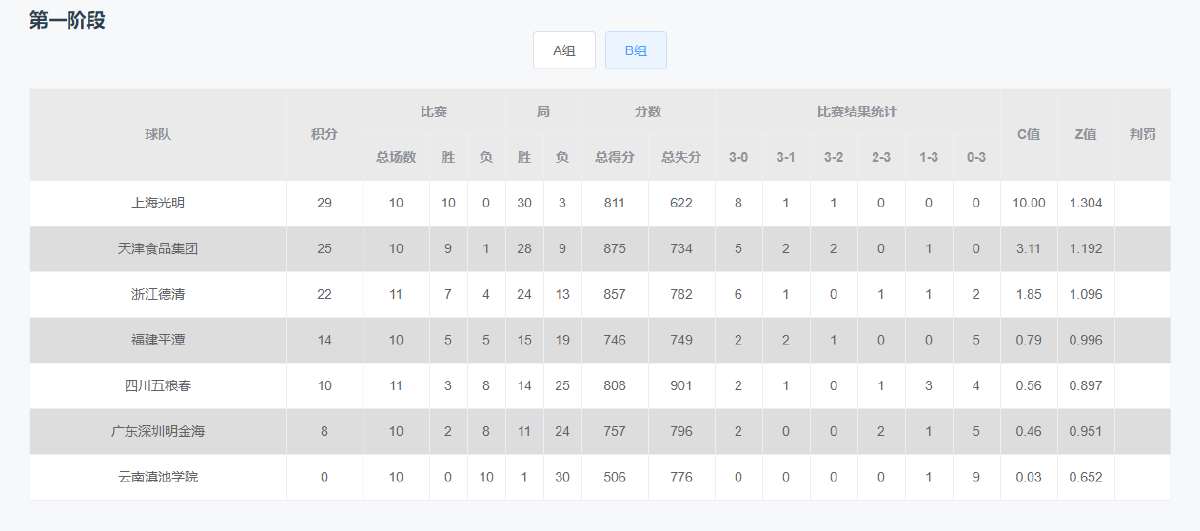Open the 天津食品集团 team row
Screen dimensions: 1200x531
click(x=158, y=249)
